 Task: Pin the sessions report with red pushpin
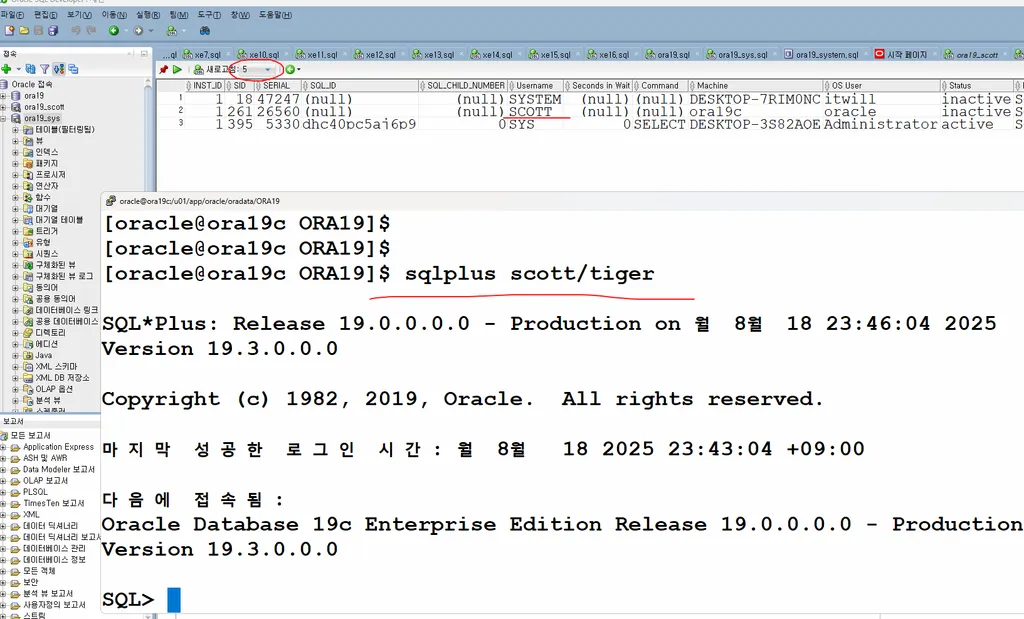point(164,69)
